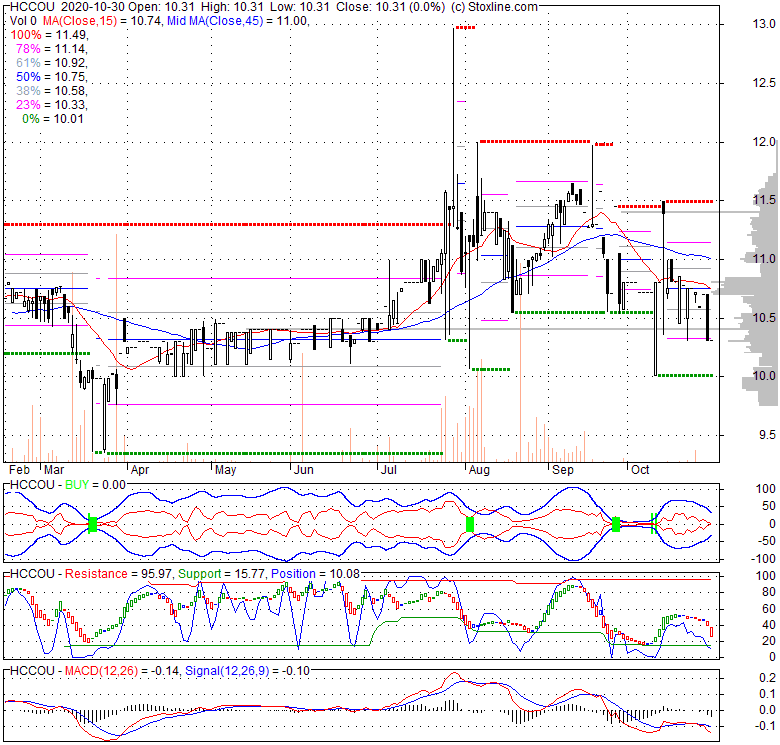Click the 20 label on Resistance panel axis
The width and height of the screenshot is (780, 745).
click(769, 641)
